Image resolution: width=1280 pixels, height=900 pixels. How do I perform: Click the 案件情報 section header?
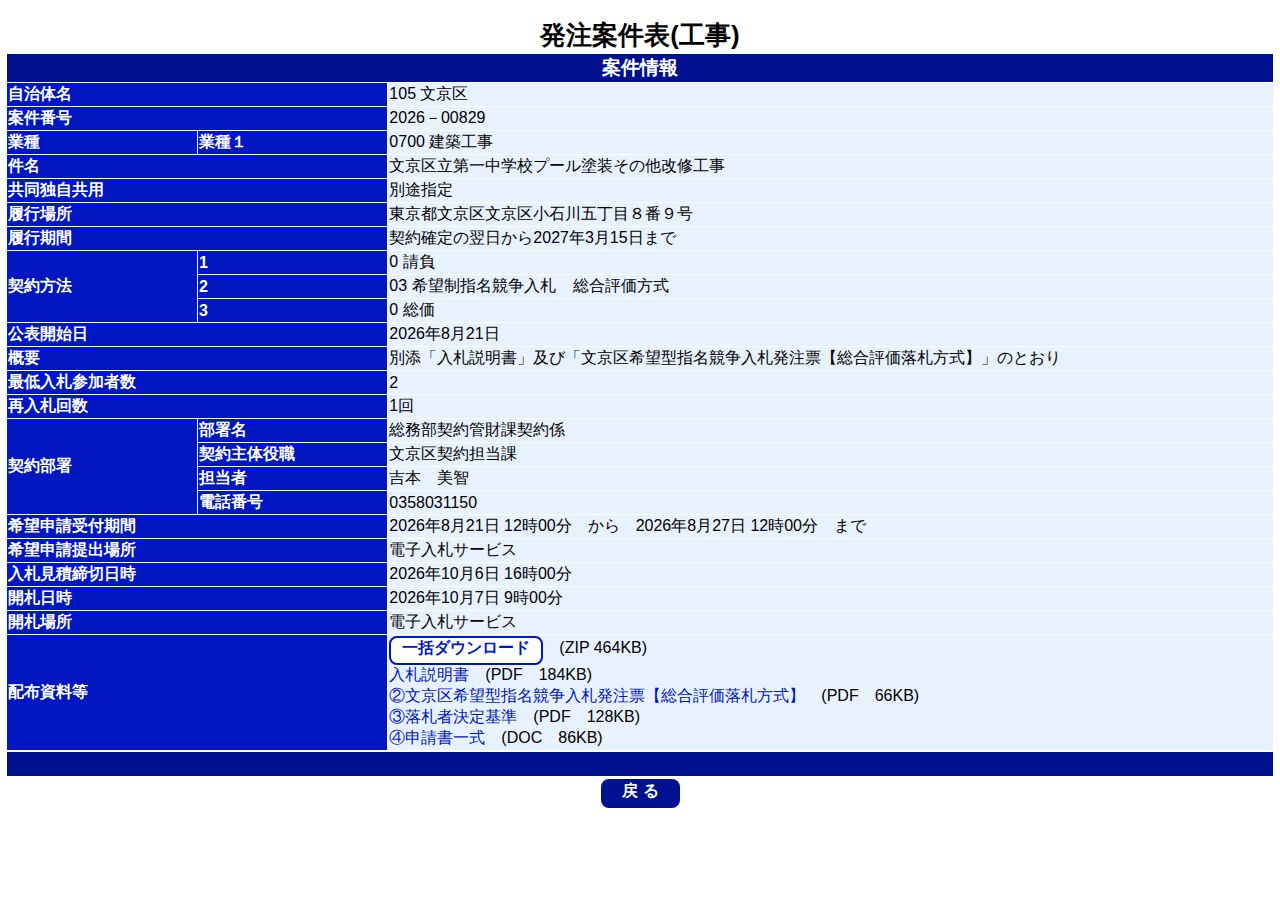[640, 68]
